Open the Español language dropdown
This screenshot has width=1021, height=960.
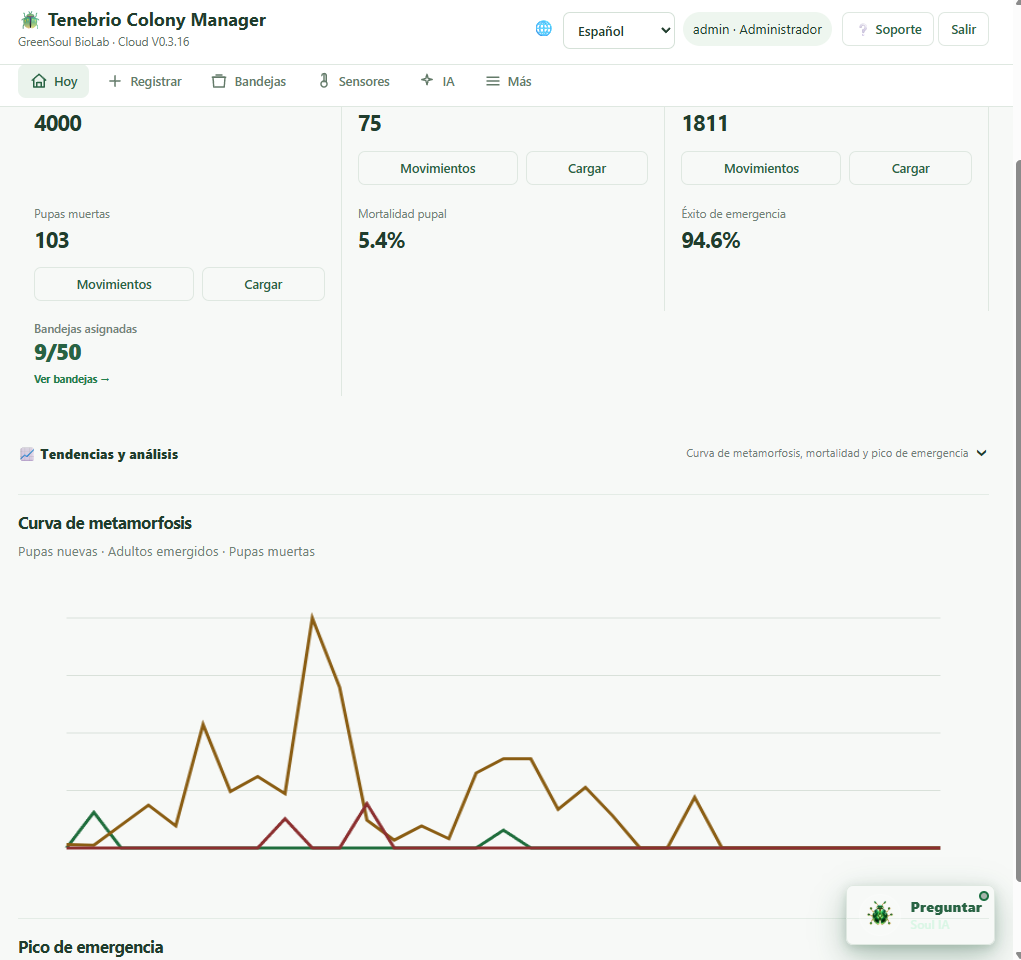(619, 31)
